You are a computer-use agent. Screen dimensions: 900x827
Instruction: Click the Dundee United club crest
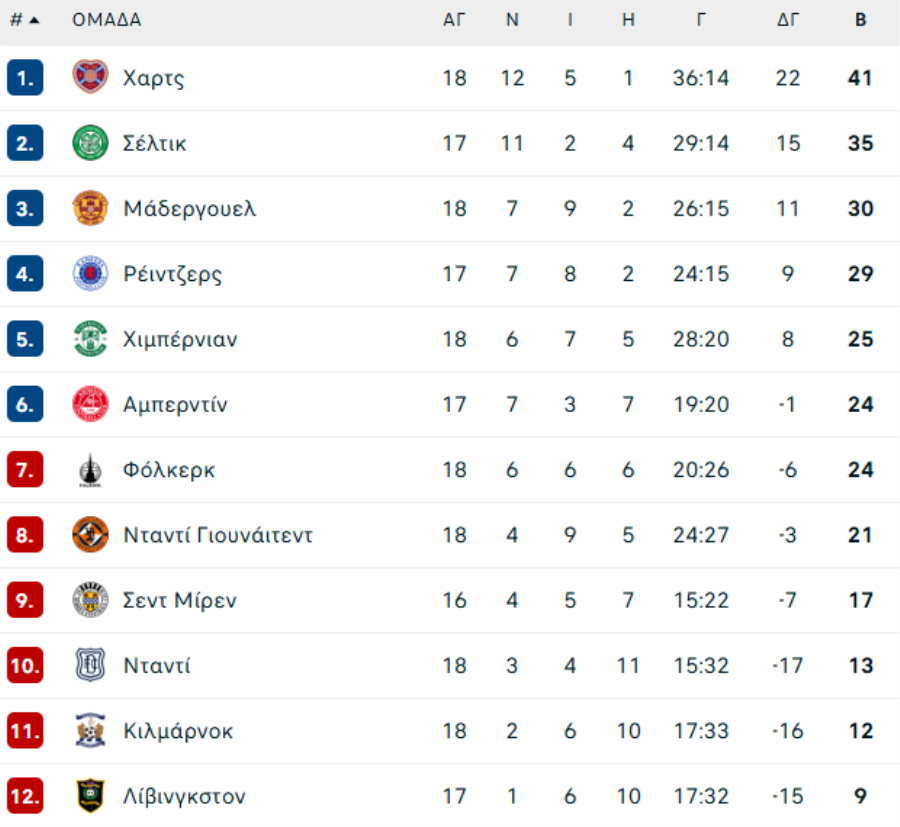pyautogui.click(x=90, y=535)
